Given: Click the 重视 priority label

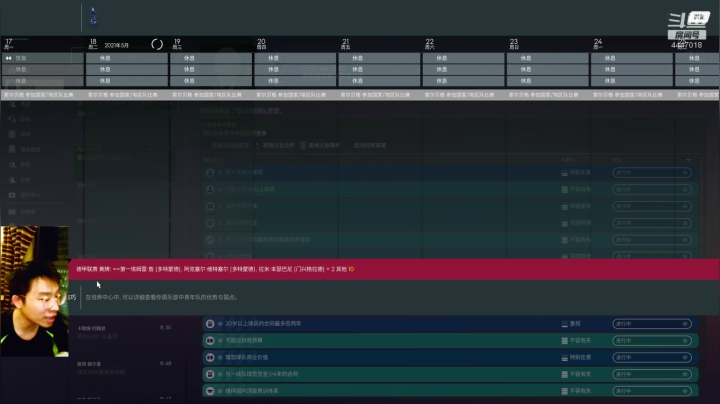Looking at the screenshot, I should [575, 324].
